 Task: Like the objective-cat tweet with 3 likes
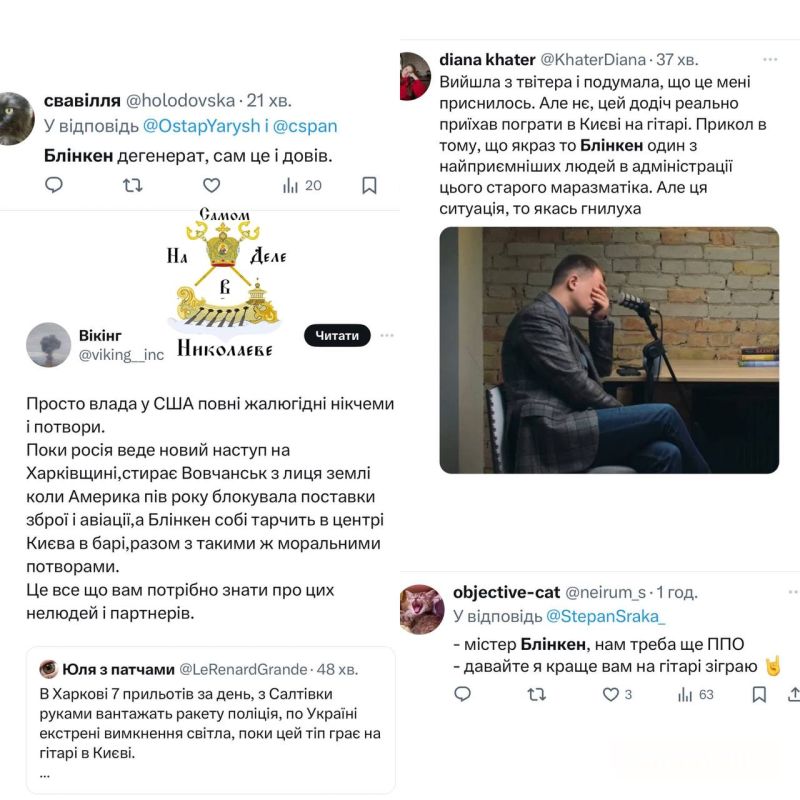point(611,694)
